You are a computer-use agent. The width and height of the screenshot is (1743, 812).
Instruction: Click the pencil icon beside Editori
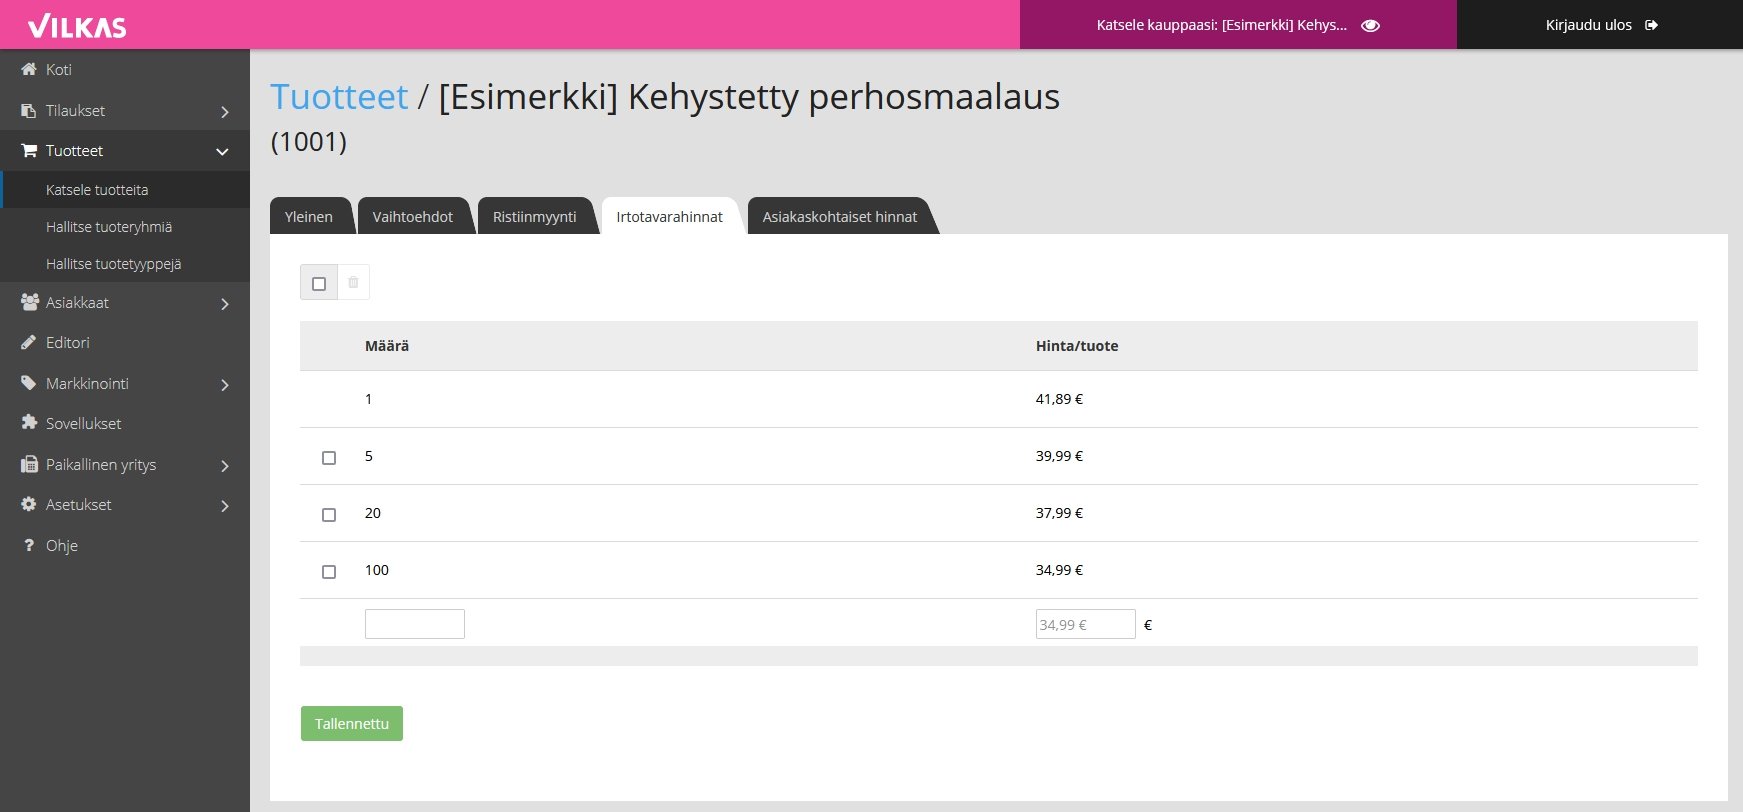pos(29,342)
